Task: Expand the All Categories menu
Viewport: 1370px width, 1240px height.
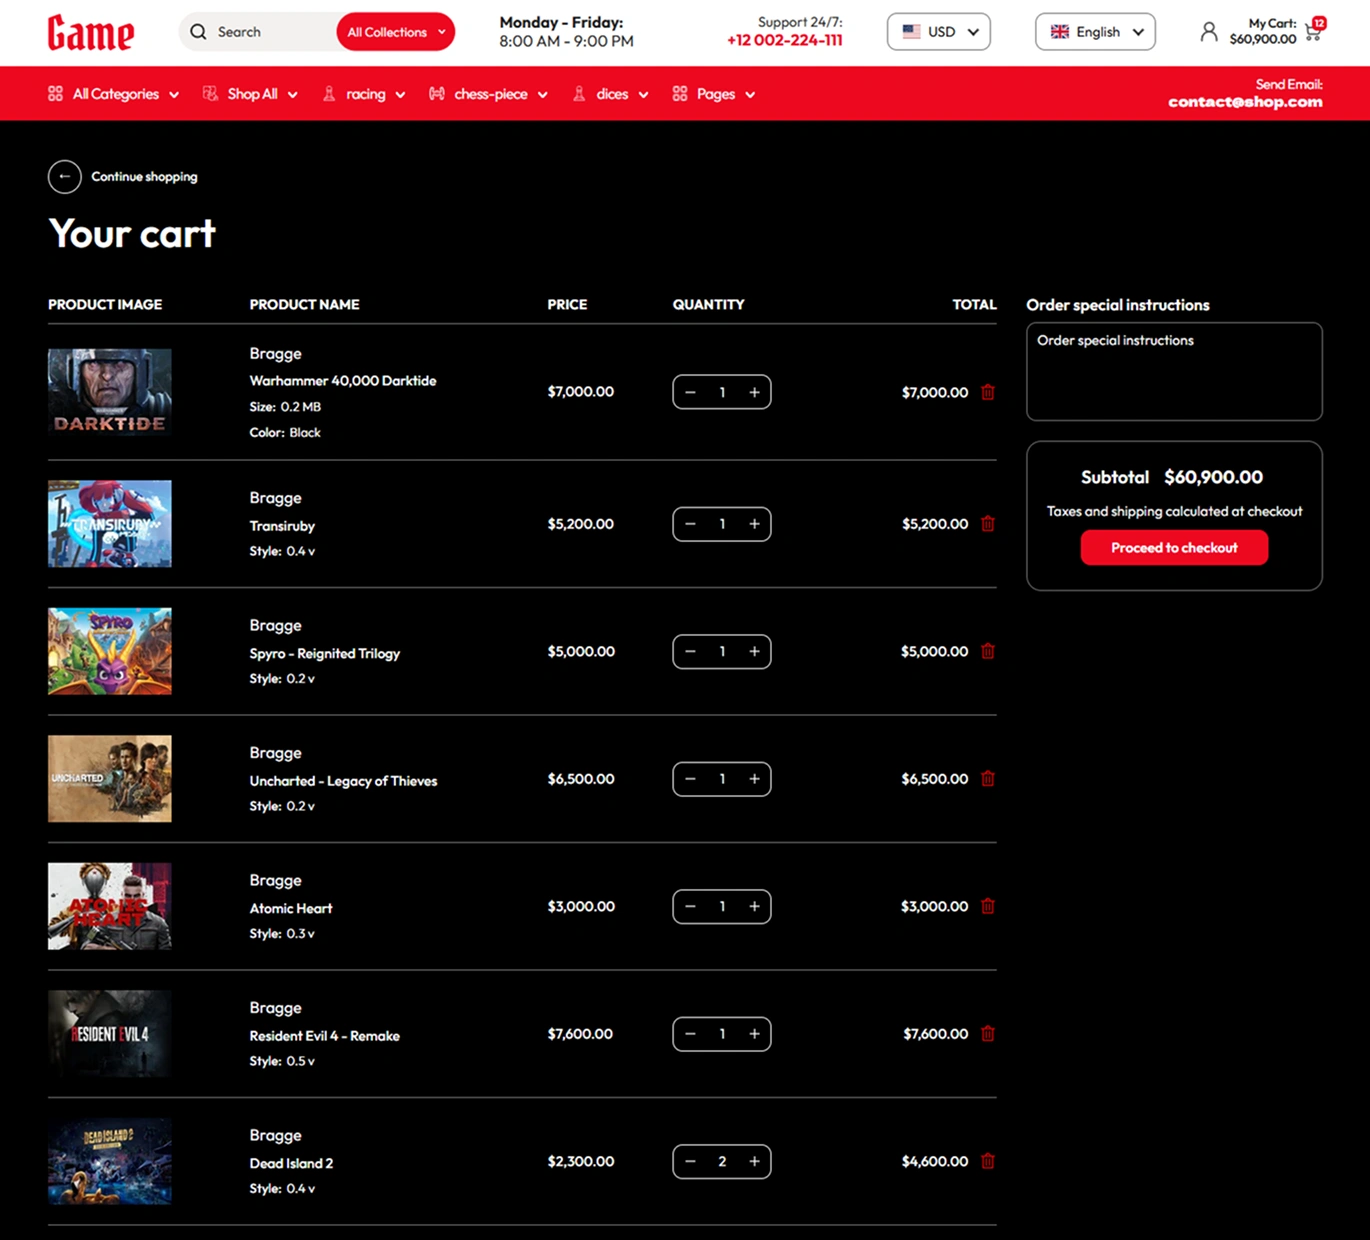Action: click(x=114, y=94)
